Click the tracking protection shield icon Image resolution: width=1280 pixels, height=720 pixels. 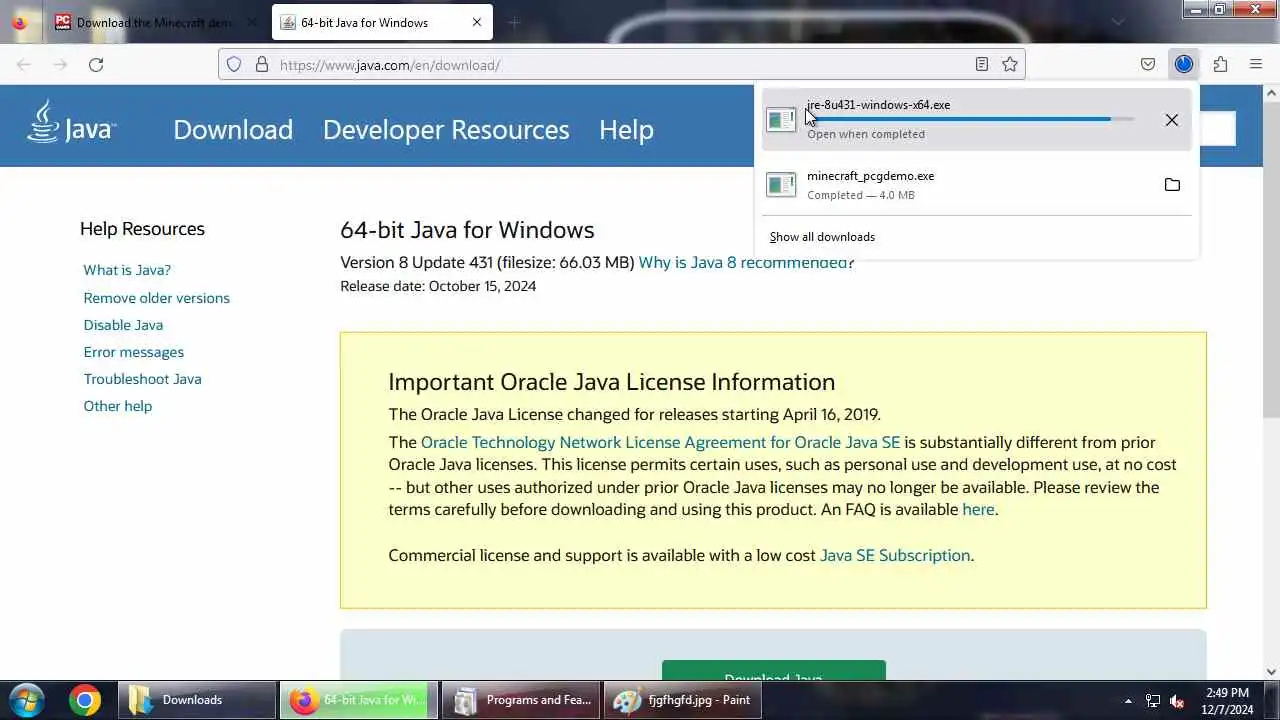tap(234, 65)
